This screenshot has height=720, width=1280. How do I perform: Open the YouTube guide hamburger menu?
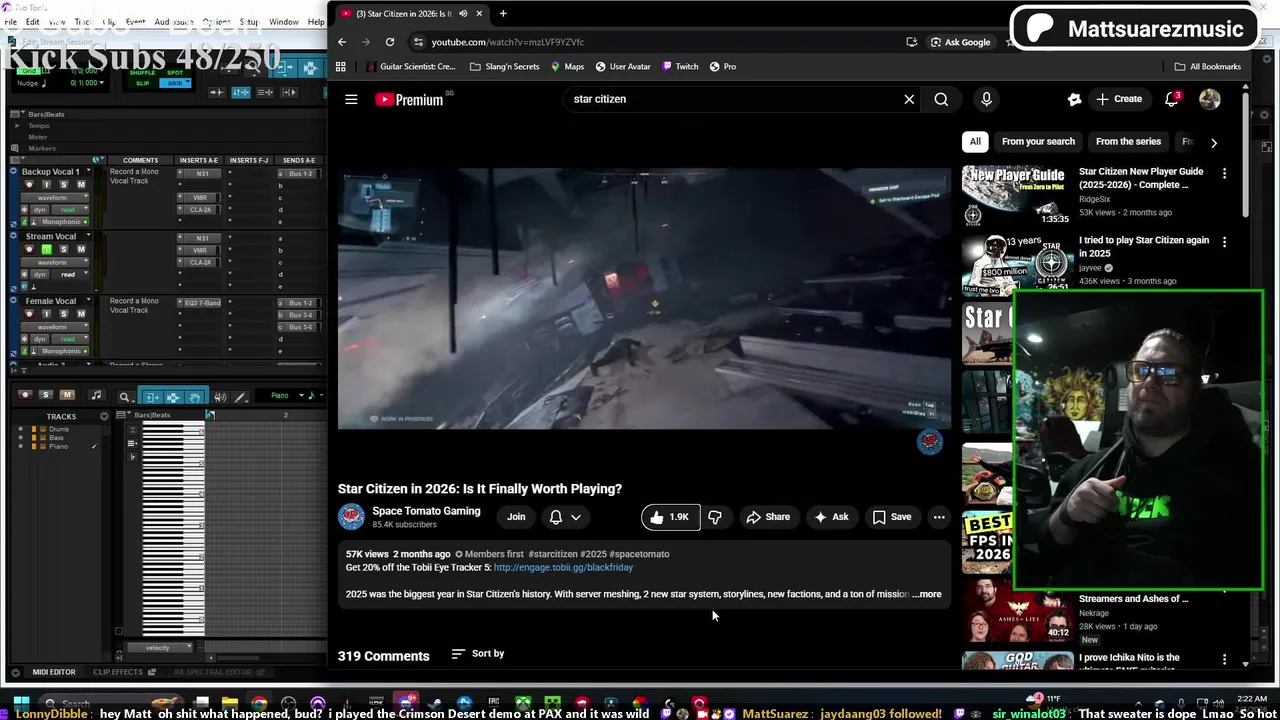click(351, 99)
